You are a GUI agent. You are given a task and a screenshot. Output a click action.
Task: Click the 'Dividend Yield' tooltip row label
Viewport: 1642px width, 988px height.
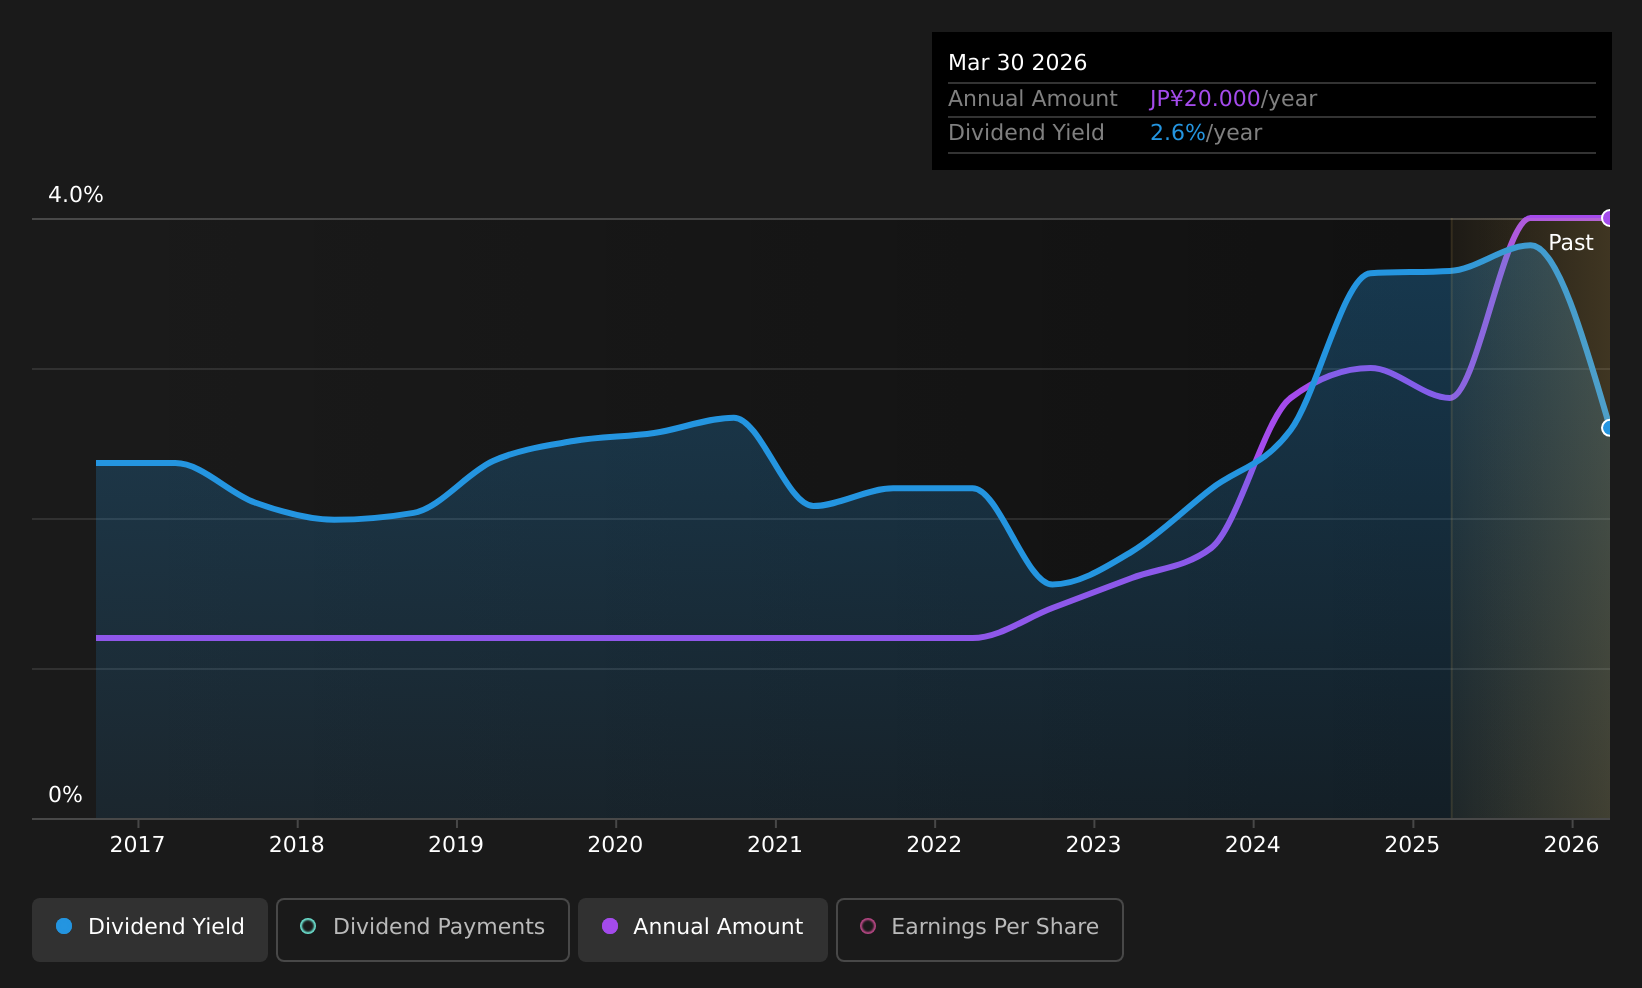[x=1026, y=133]
